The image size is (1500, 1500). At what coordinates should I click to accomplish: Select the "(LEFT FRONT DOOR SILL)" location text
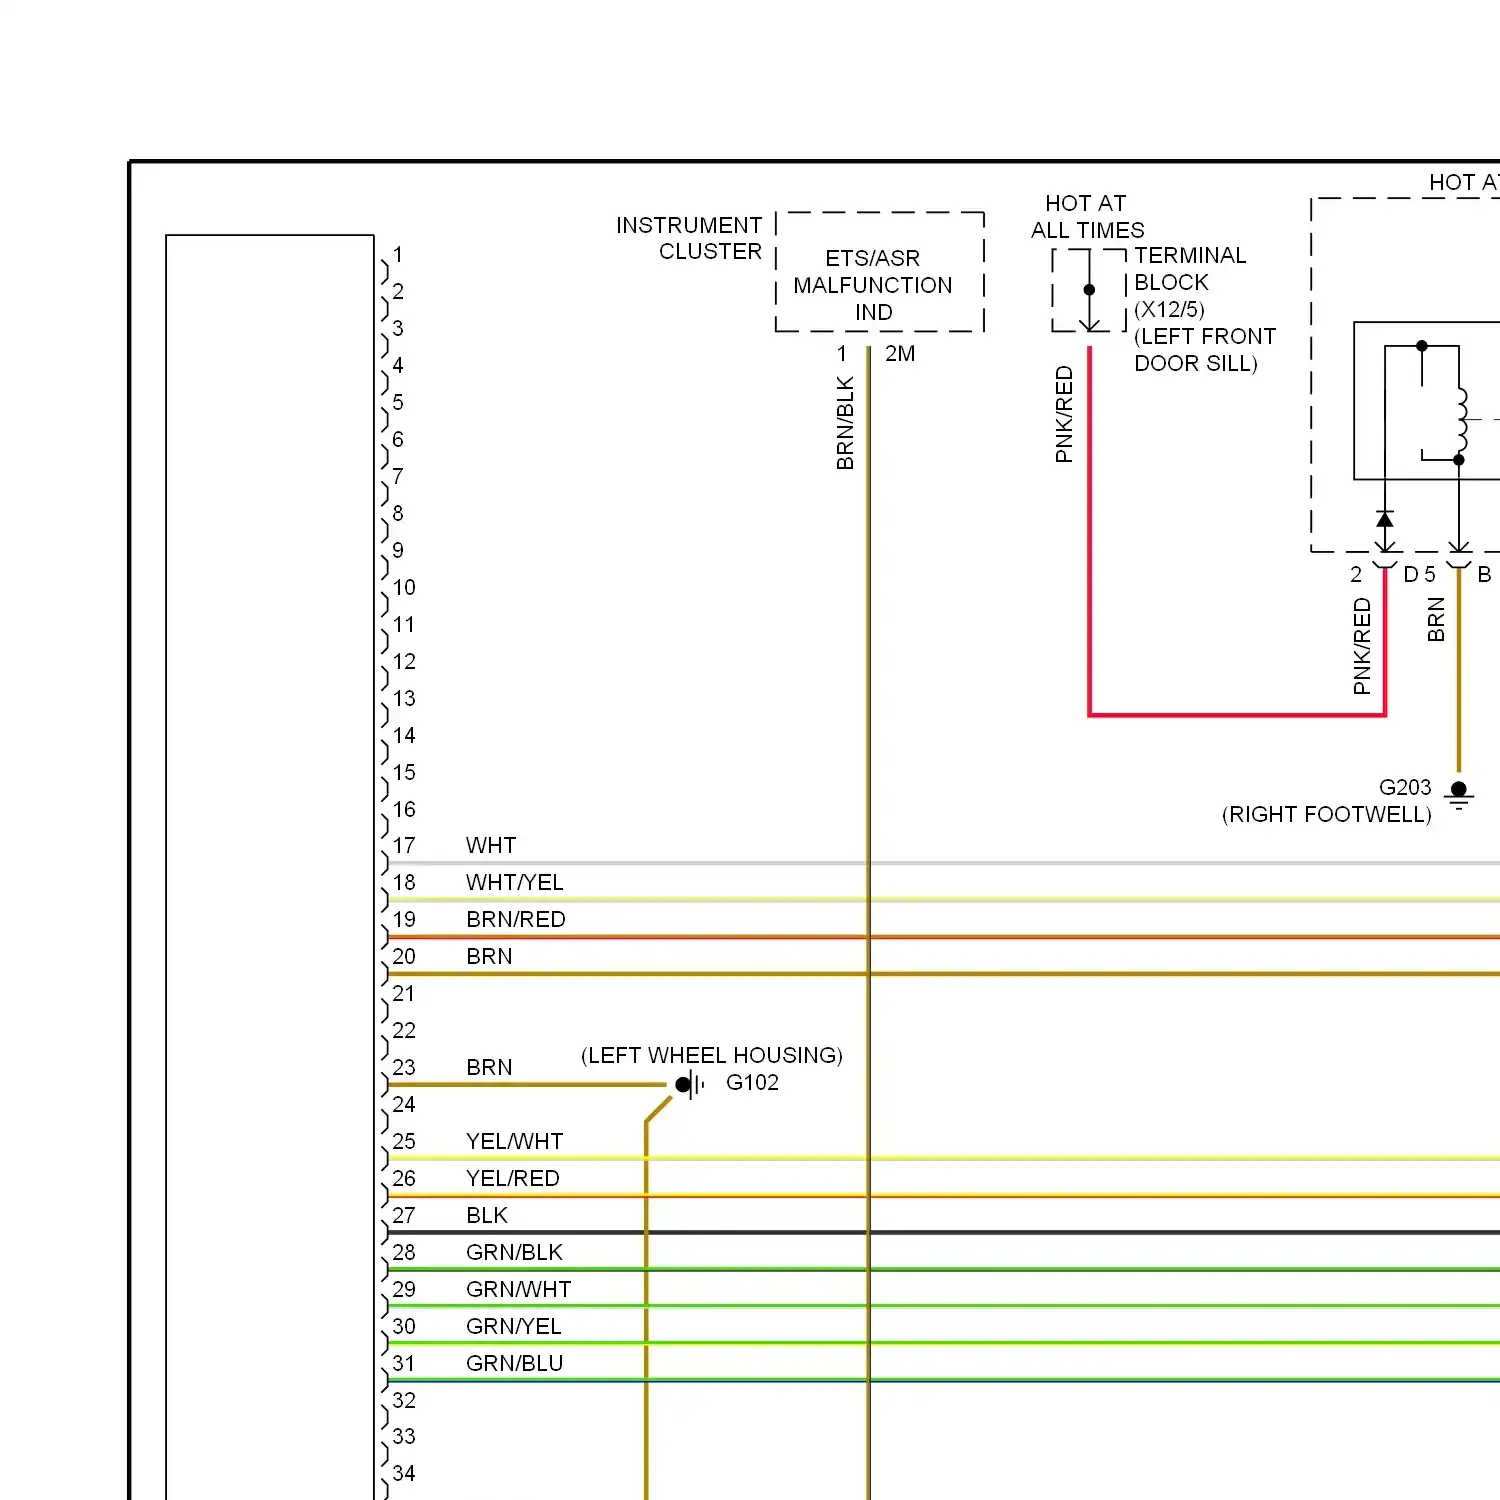1205,350
